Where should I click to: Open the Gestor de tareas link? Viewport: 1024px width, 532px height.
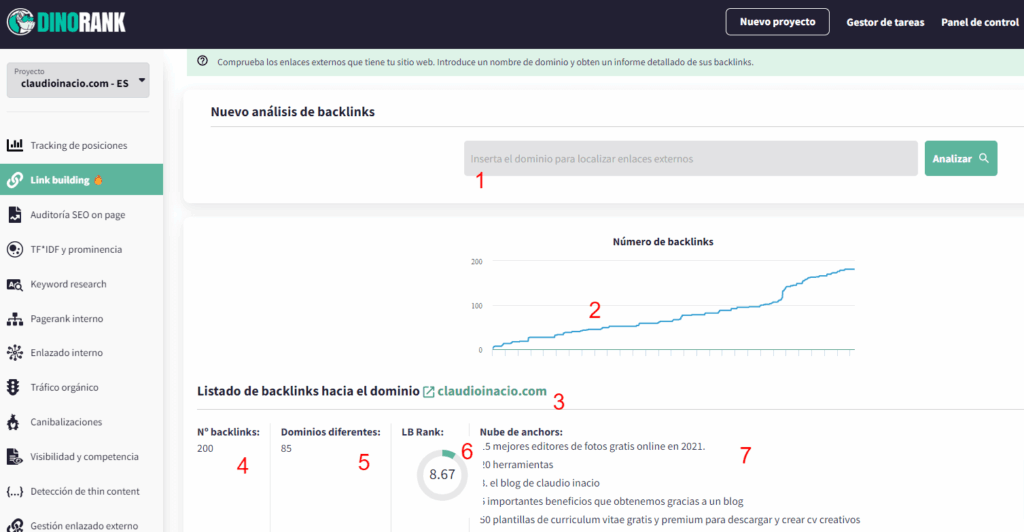pos(885,22)
